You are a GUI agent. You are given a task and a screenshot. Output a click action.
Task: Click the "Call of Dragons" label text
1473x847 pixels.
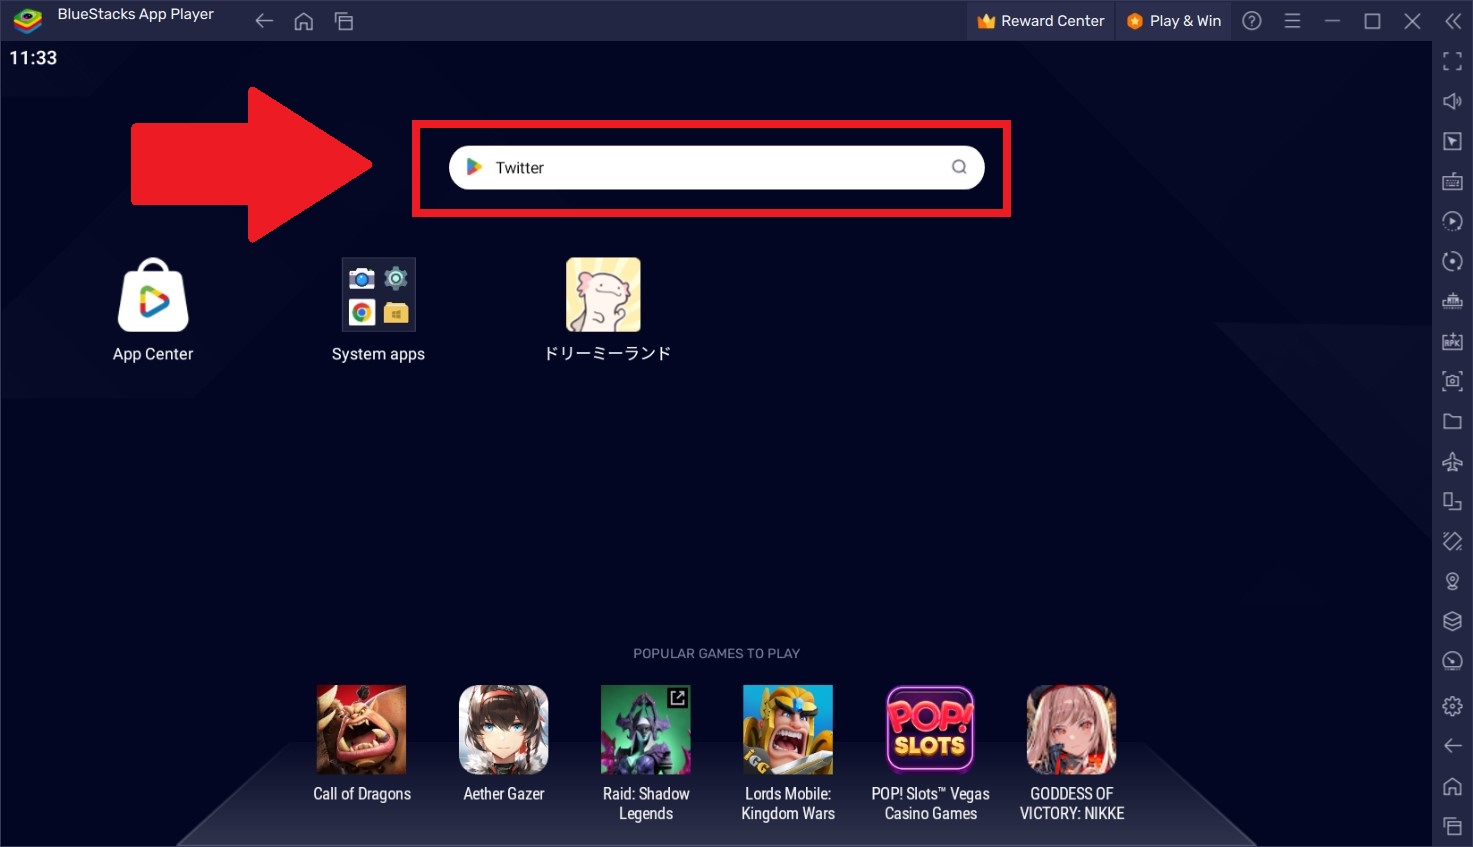pos(362,794)
